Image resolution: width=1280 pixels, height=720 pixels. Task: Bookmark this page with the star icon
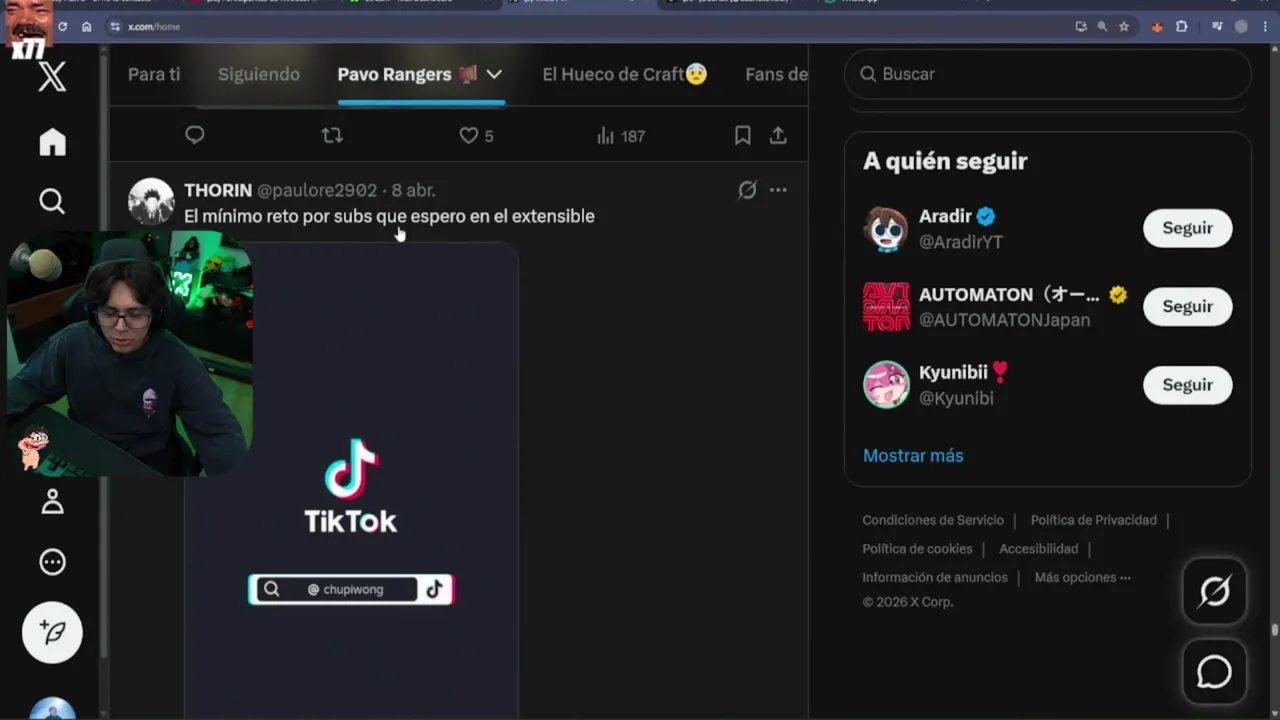(x=1123, y=27)
